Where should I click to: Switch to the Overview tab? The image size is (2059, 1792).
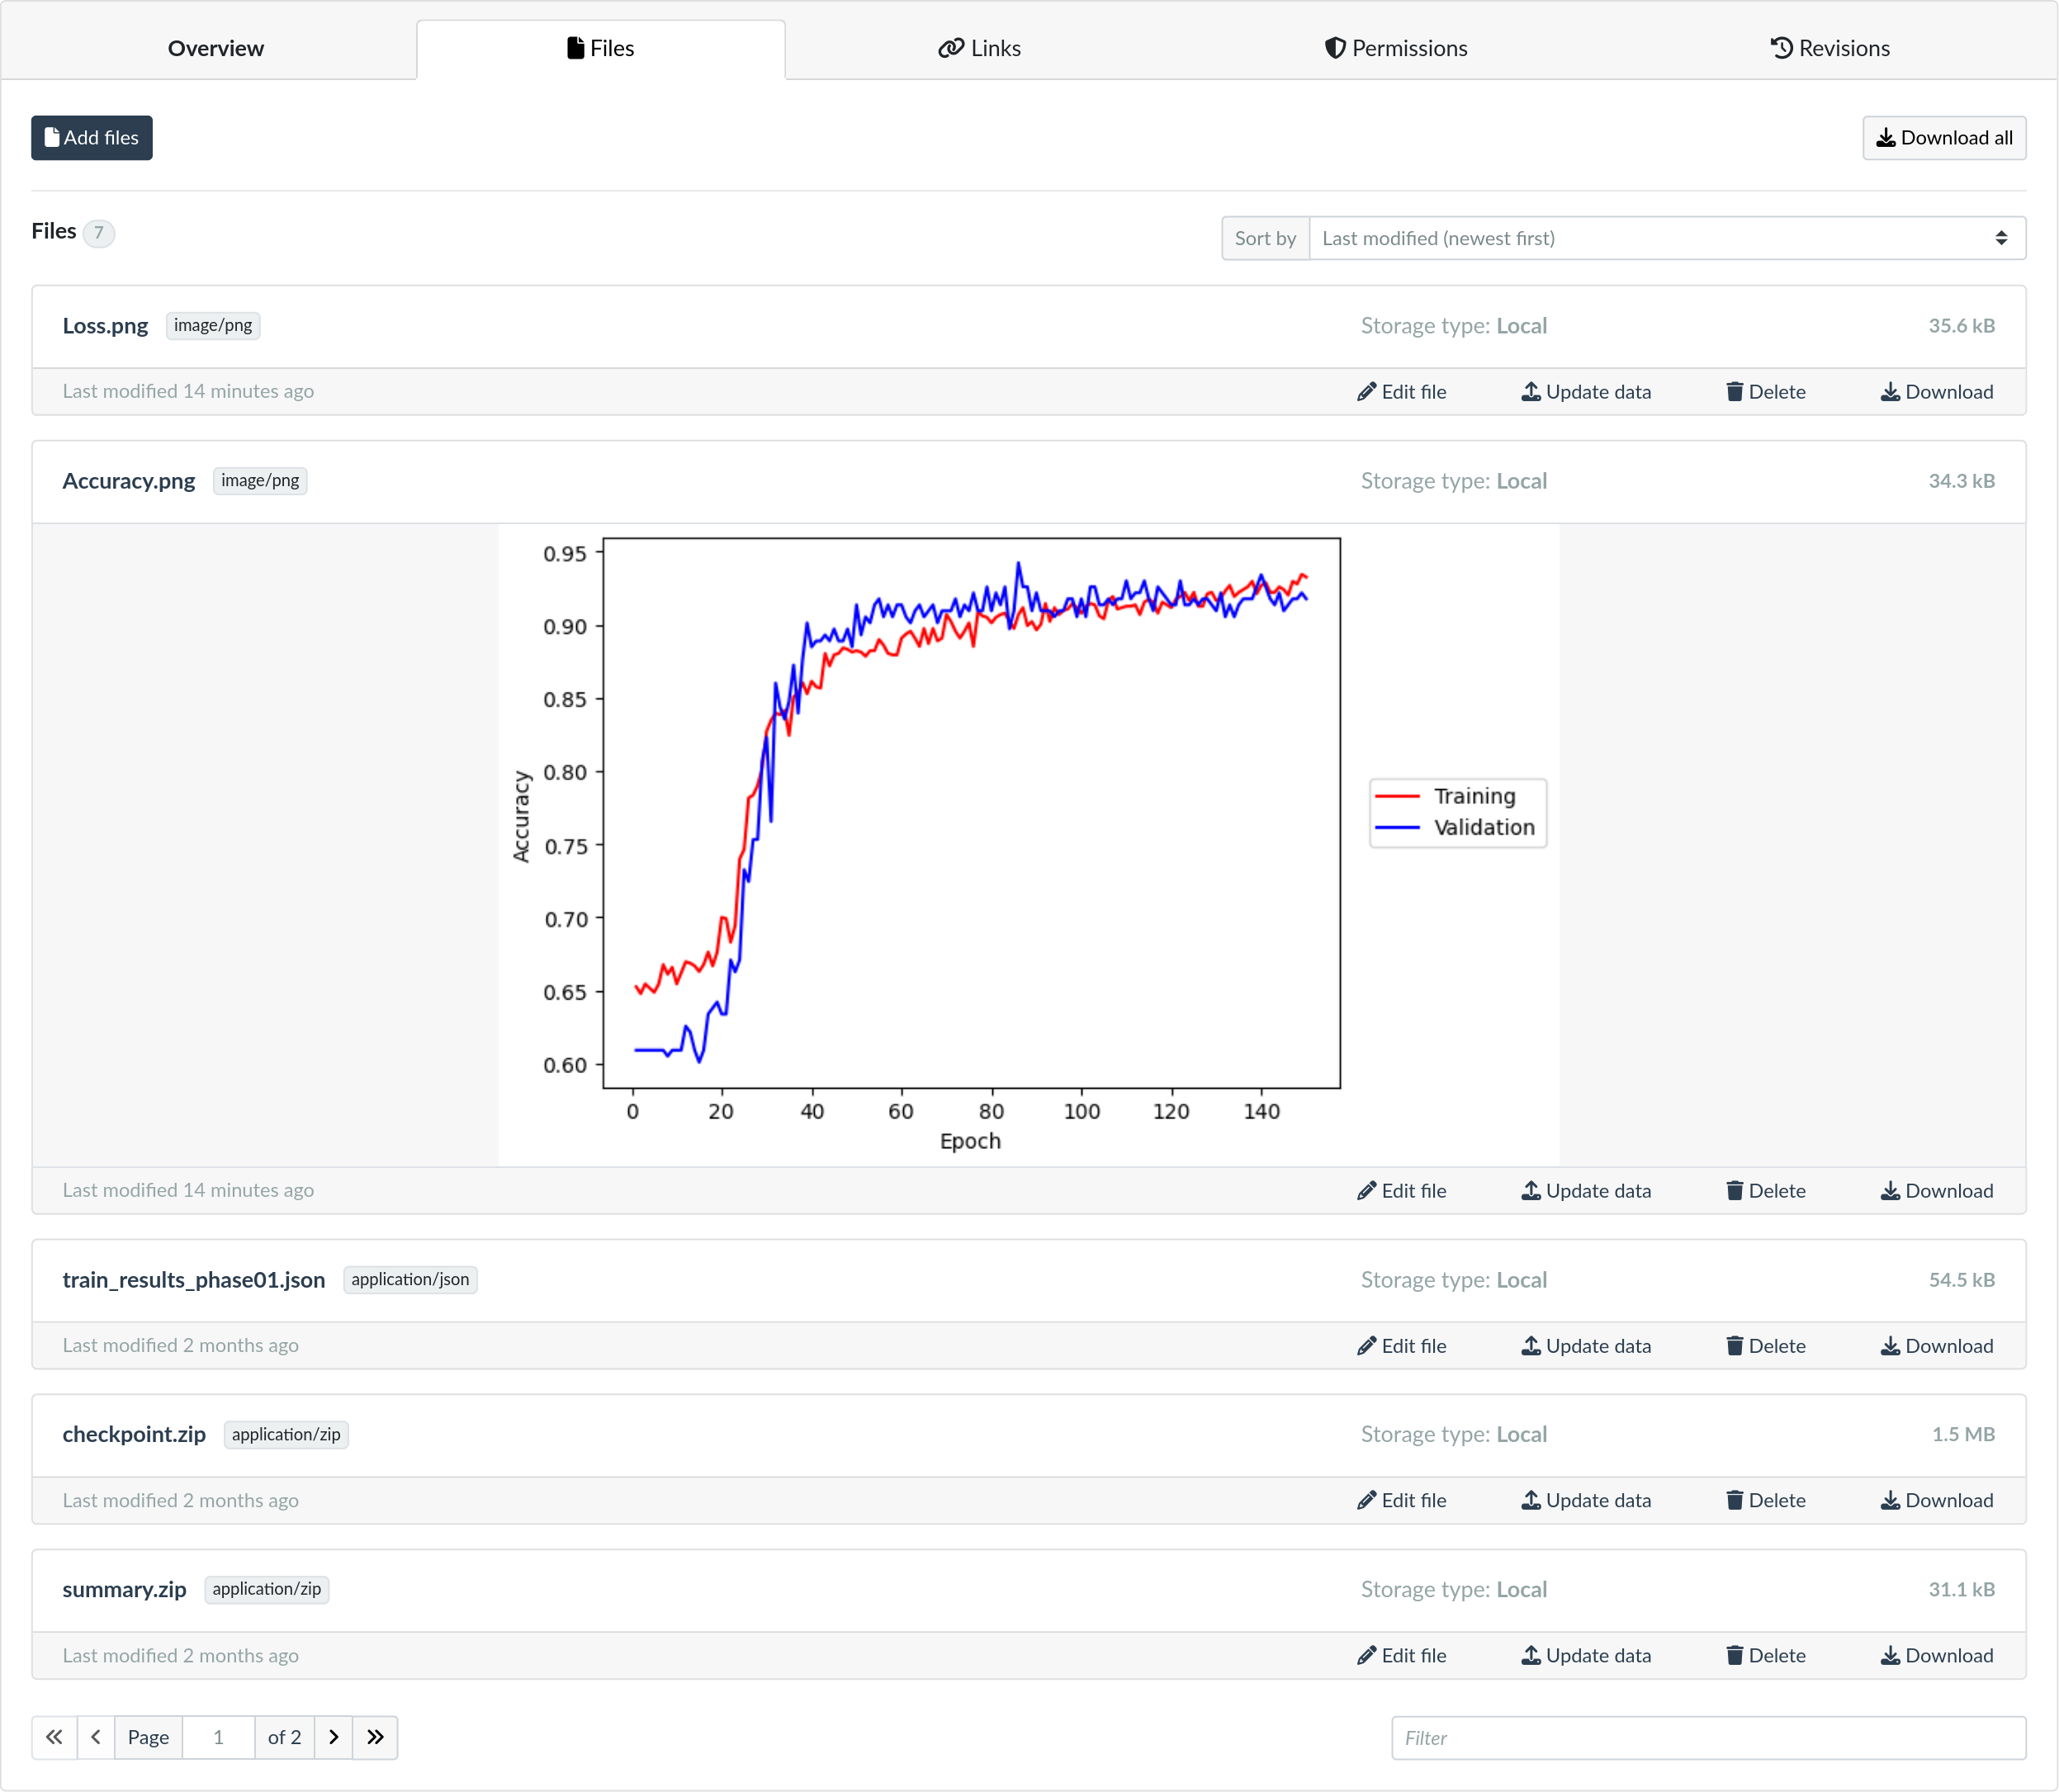[215, 48]
